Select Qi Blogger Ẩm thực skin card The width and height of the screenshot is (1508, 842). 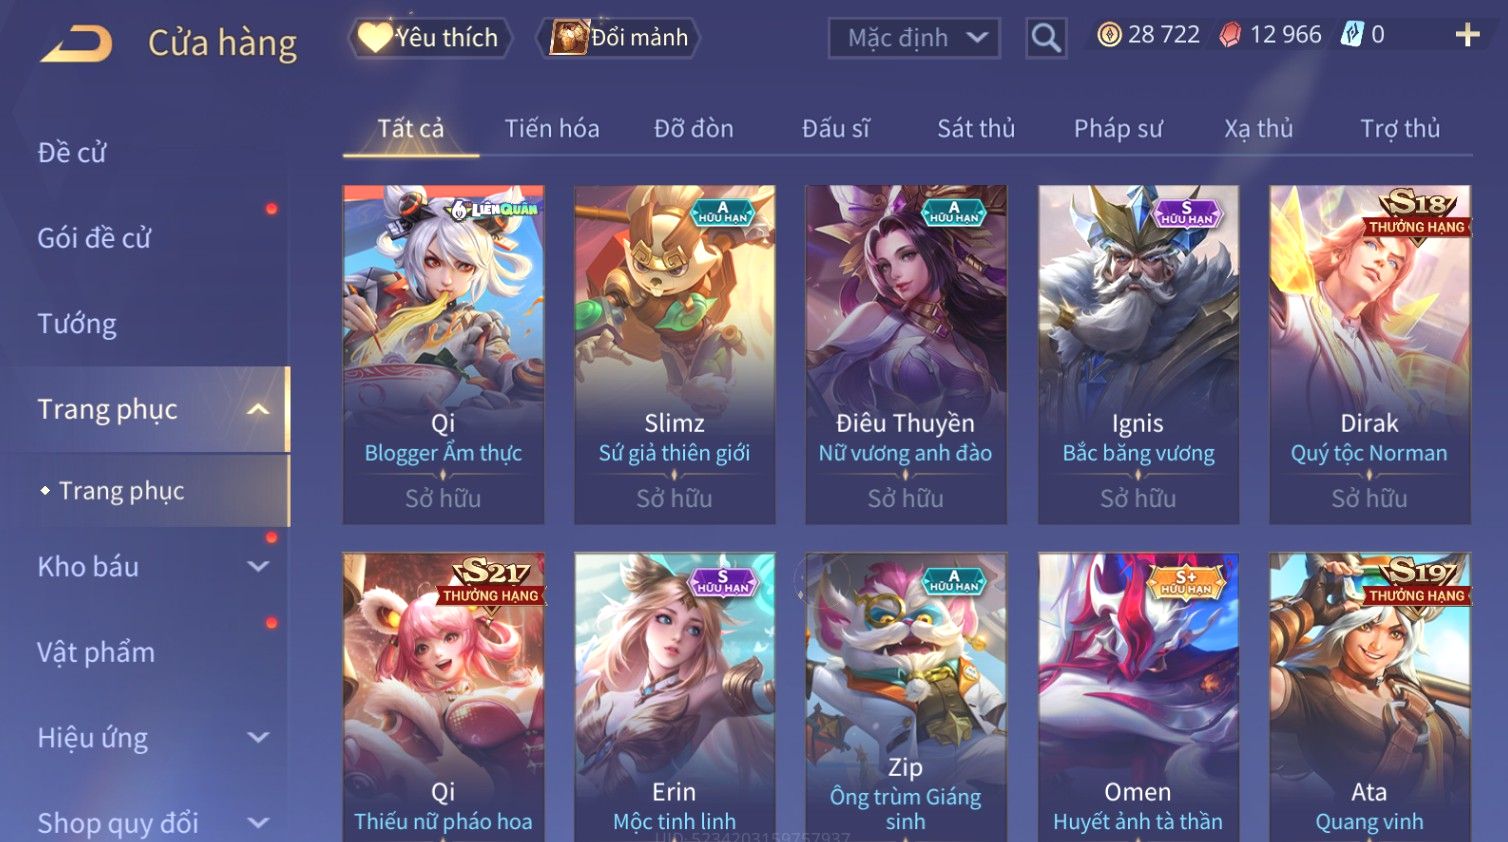(443, 354)
